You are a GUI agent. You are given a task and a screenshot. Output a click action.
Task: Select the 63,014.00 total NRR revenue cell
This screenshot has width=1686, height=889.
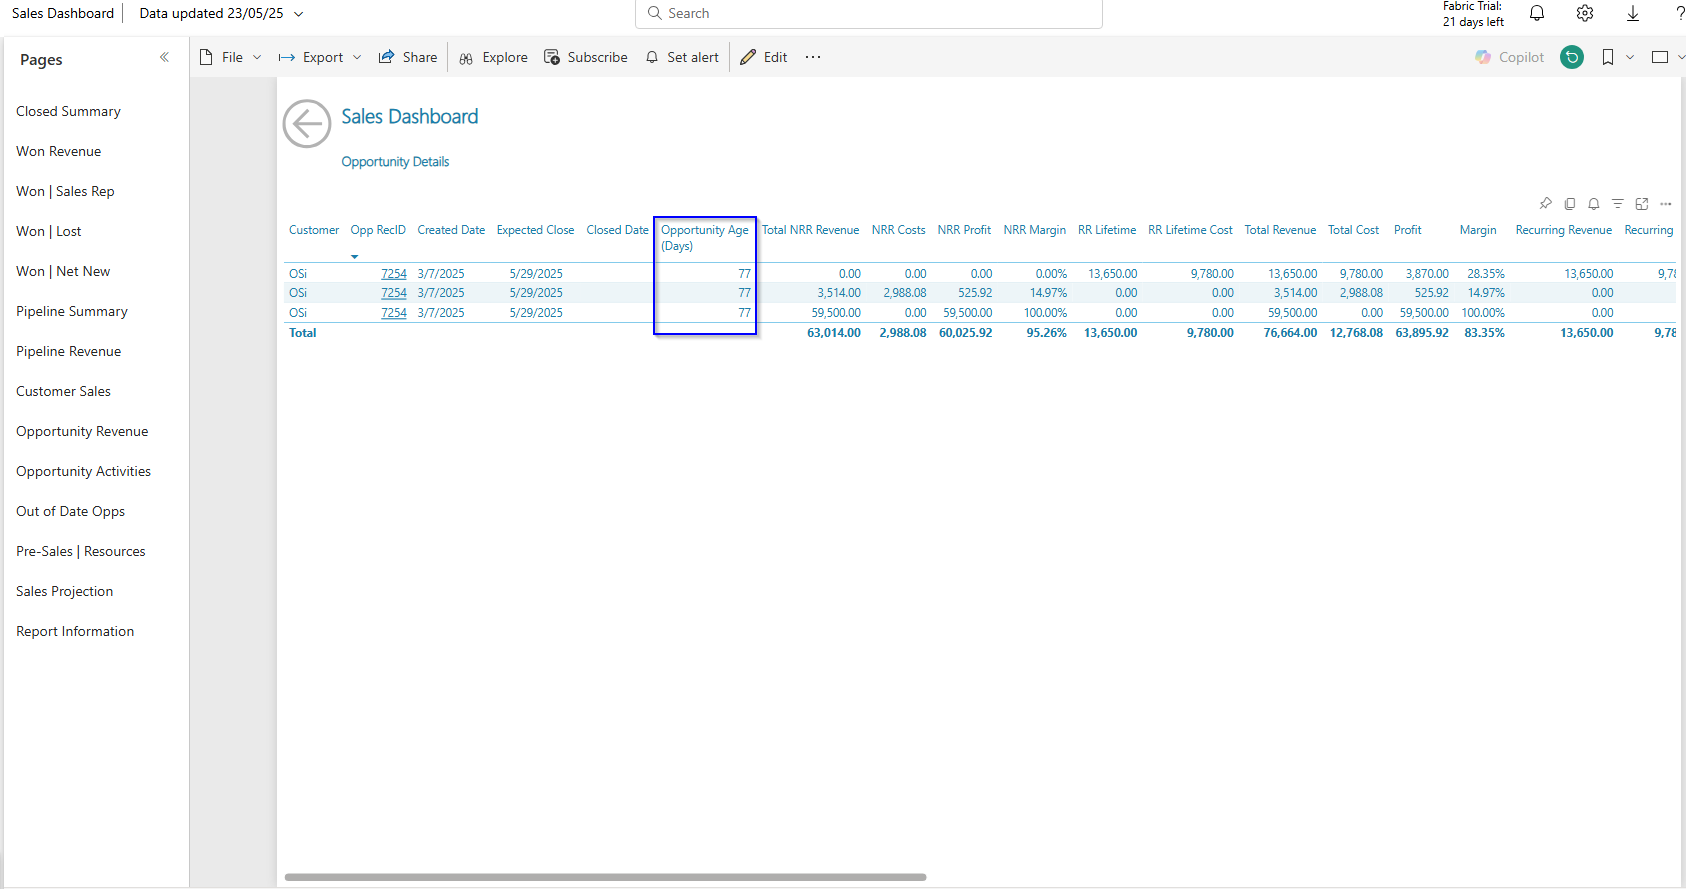834,333
